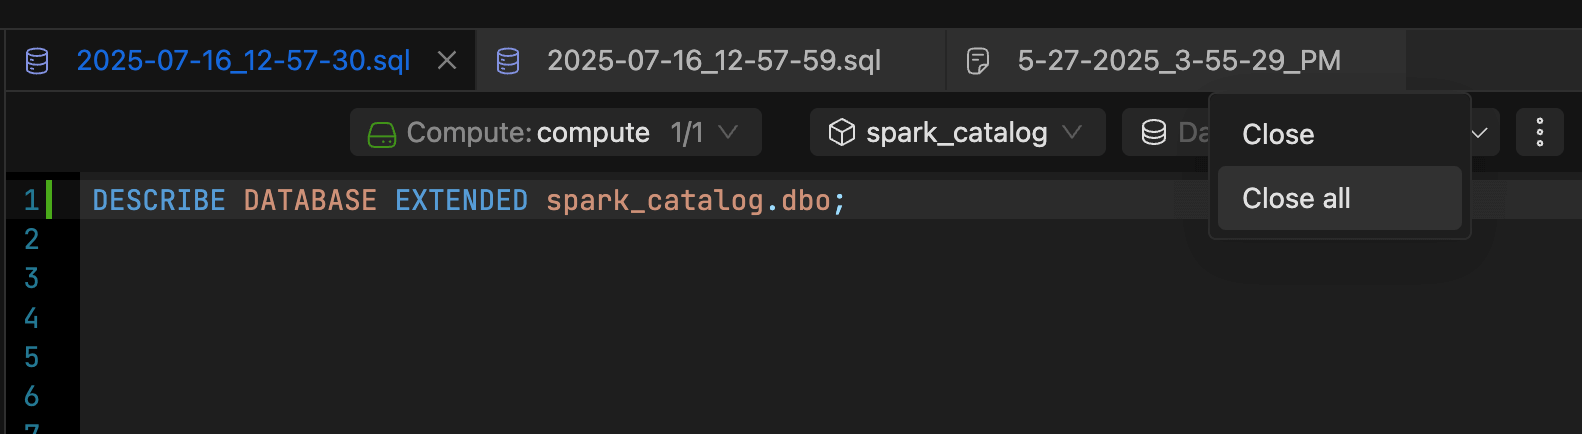
Task: Click the DESCRIBE keyword in the editor
Action: click(x=159, y=200)
